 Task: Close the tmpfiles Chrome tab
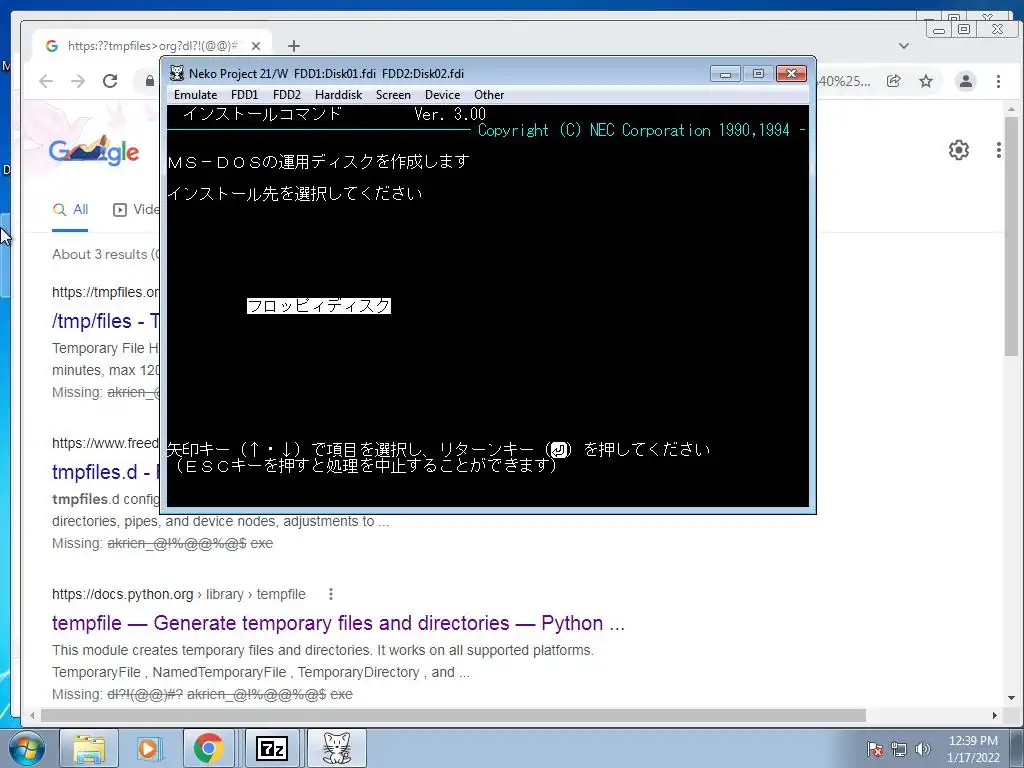pyautogui.click(x=256, y=46)
